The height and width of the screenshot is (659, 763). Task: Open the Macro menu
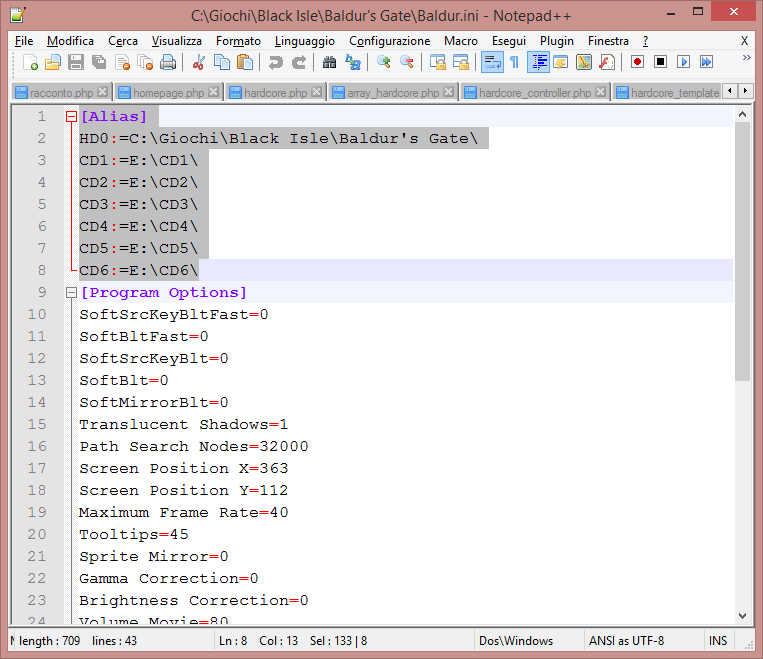pyautogui.click(x=460, y=41)
